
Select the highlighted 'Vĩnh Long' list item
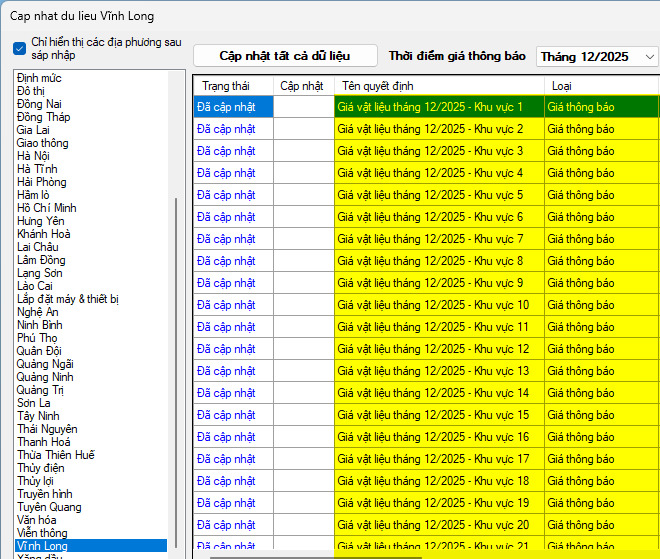tap(44, 546)
